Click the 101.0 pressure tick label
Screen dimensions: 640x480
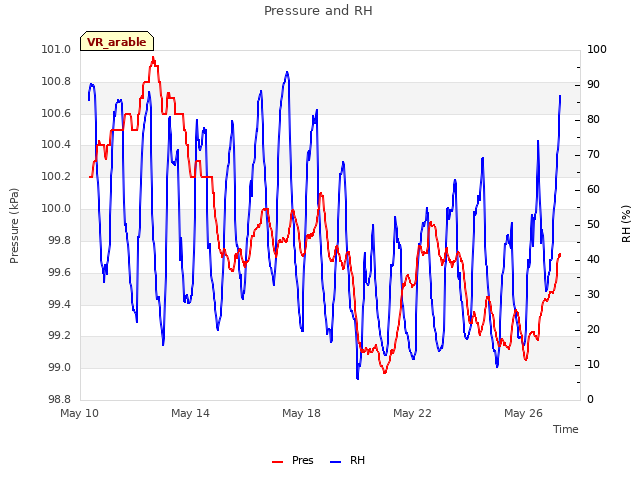pyautogui.click(x=56, y=50)
